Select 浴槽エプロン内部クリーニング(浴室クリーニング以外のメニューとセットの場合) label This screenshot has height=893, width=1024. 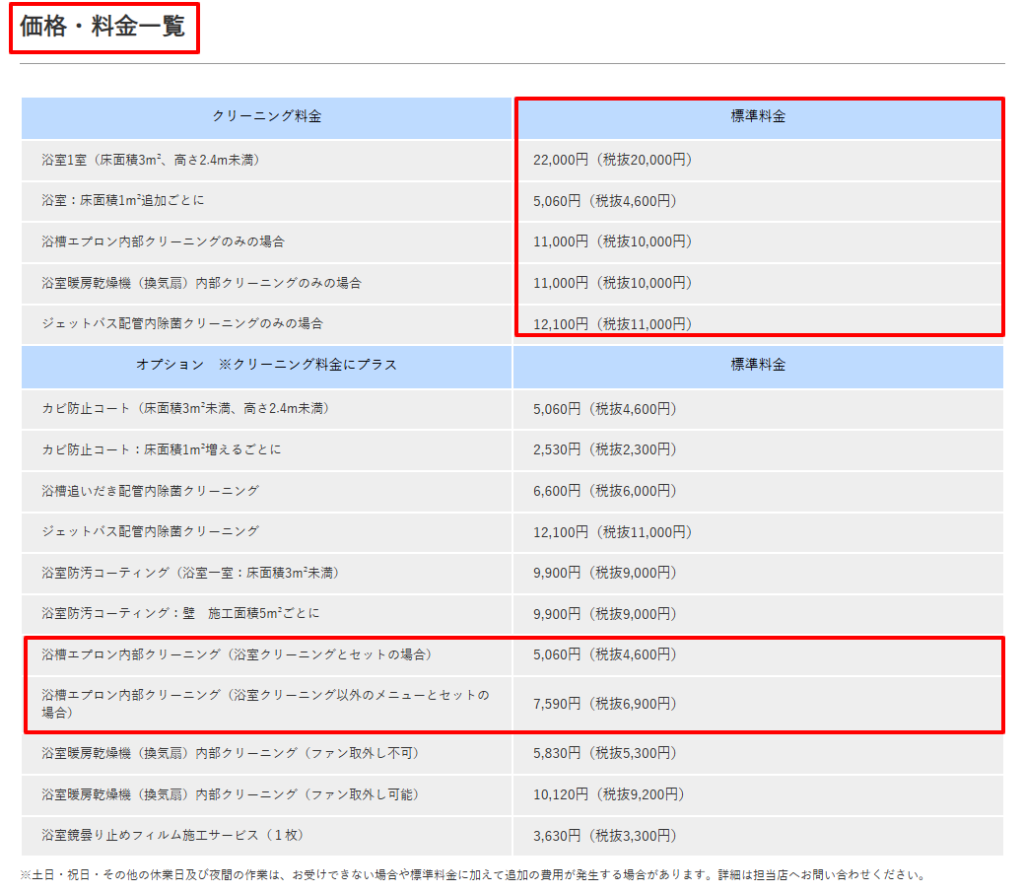[266, 704]
